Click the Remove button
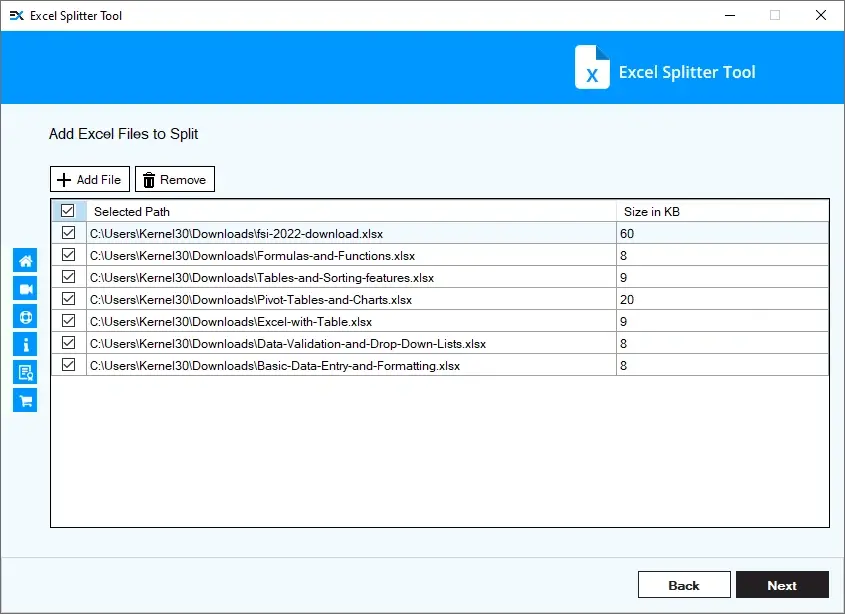The width and height of the screenshot is (845, 614). click(175, 179)
